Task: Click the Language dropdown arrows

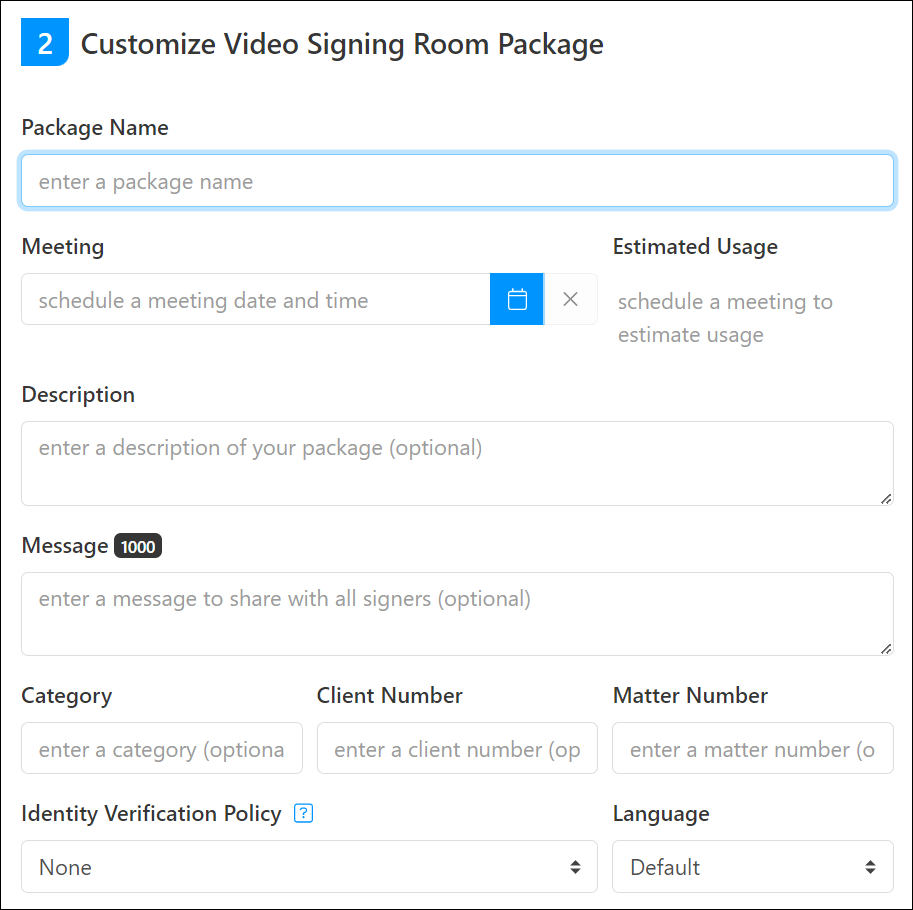Action: coord(870,867)
